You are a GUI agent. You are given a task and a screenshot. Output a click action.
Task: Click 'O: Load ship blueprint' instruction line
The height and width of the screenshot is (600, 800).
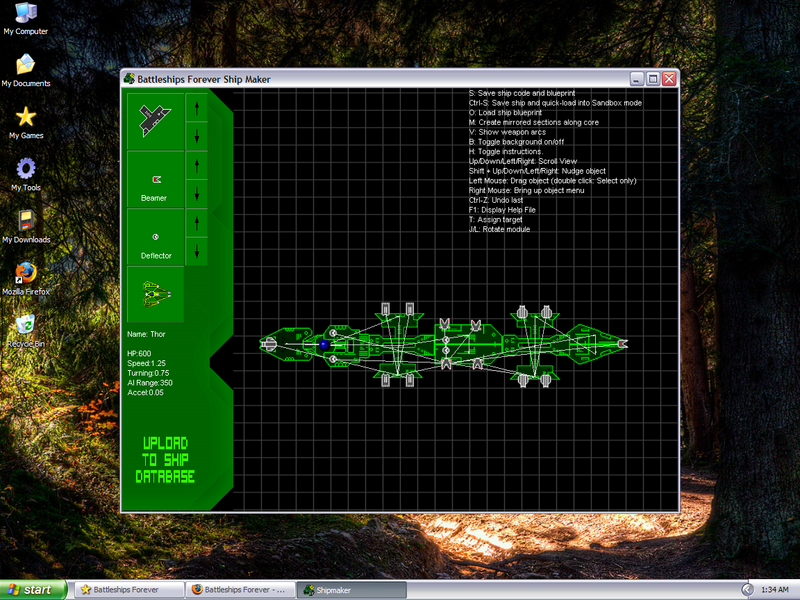pos(505,113)
